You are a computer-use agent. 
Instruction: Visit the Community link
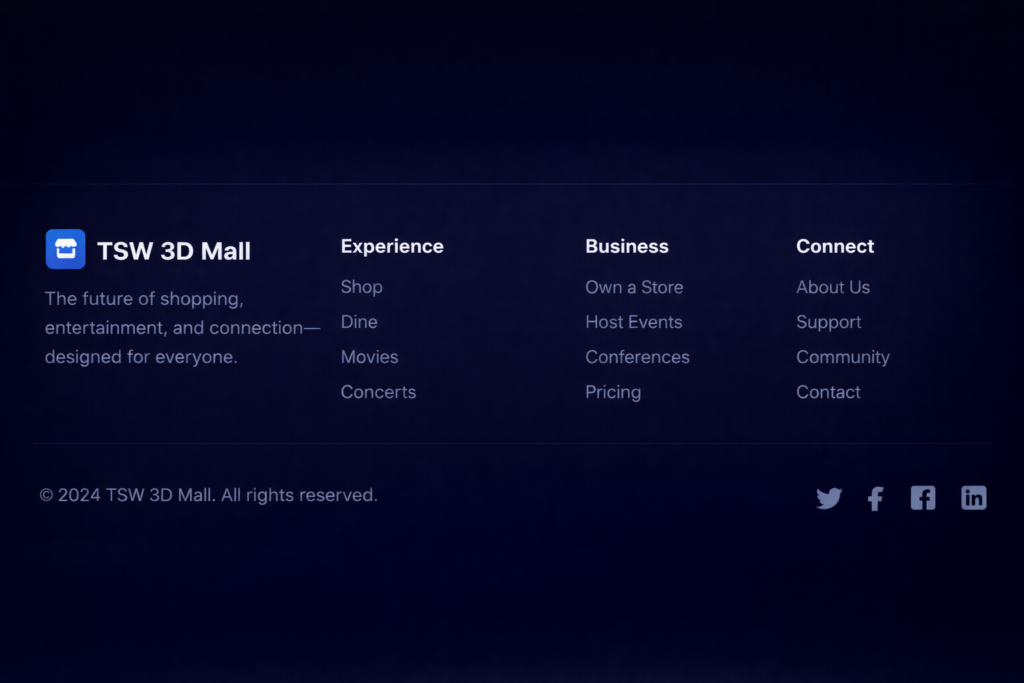pos(842,357)
